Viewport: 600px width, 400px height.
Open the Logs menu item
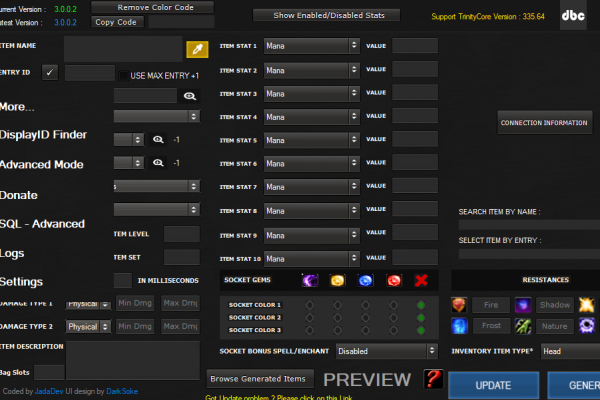12,253
